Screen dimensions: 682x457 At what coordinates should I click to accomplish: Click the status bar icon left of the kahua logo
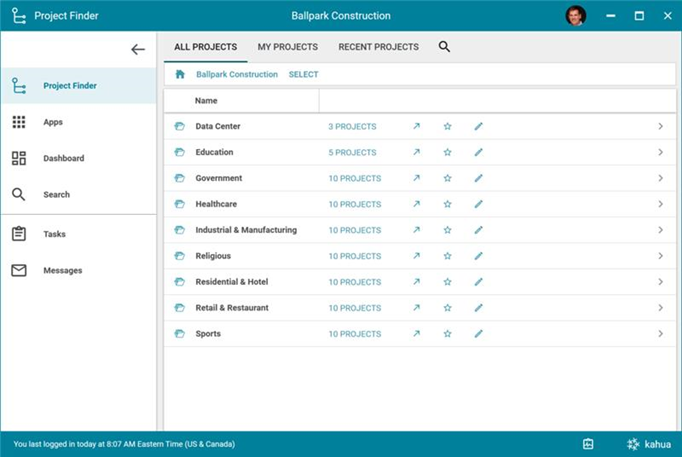[x=588, y=444]
